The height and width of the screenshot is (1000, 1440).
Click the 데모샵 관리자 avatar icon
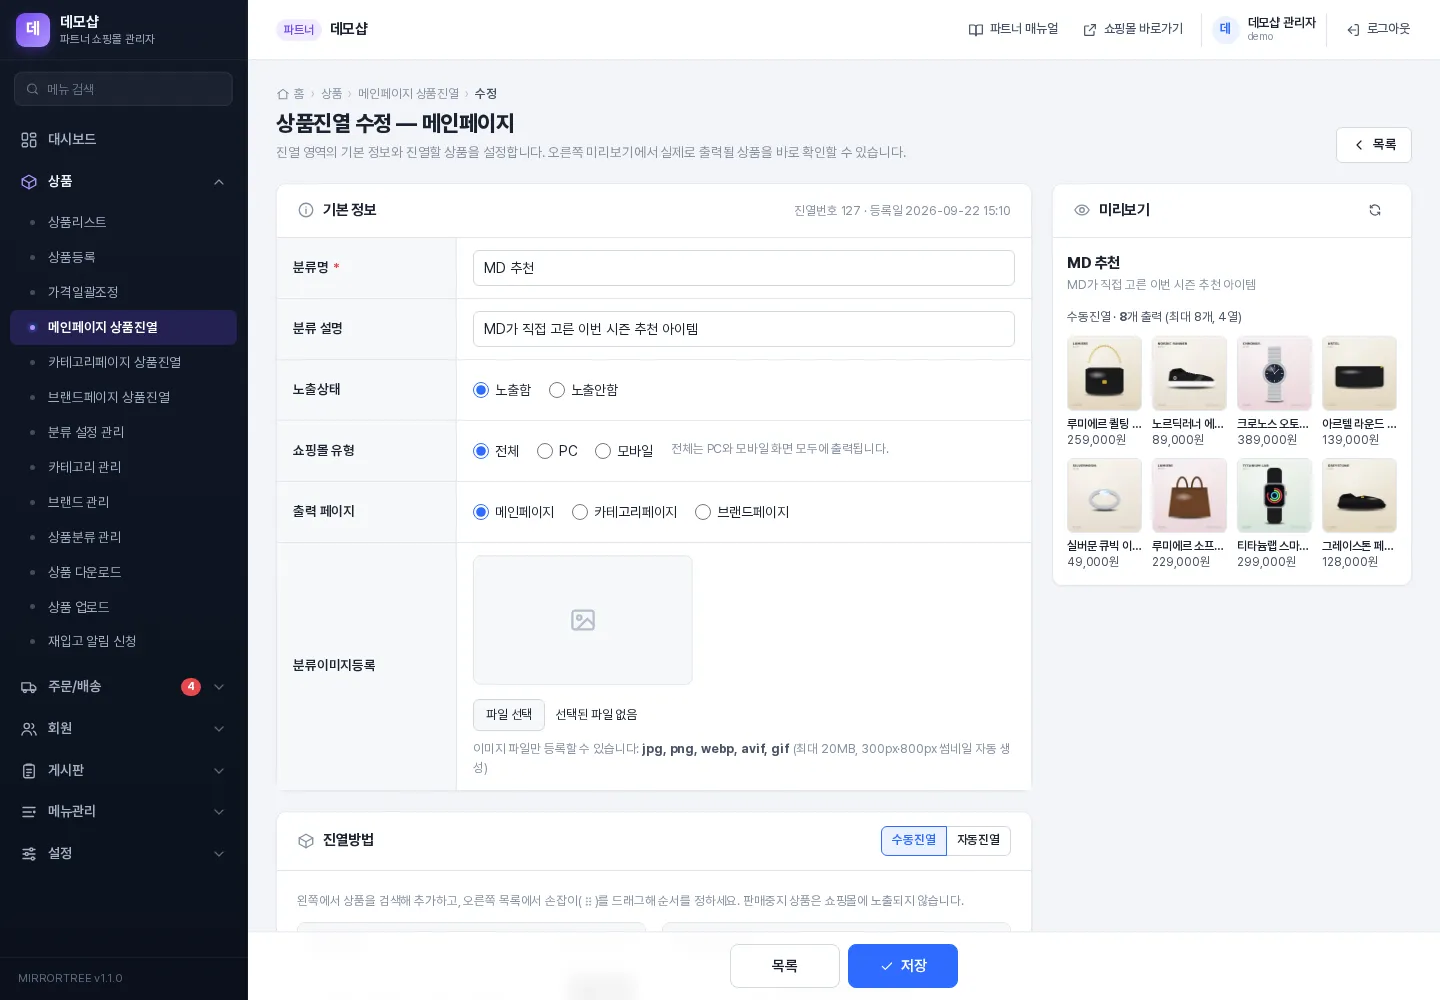click(1225, 30)
